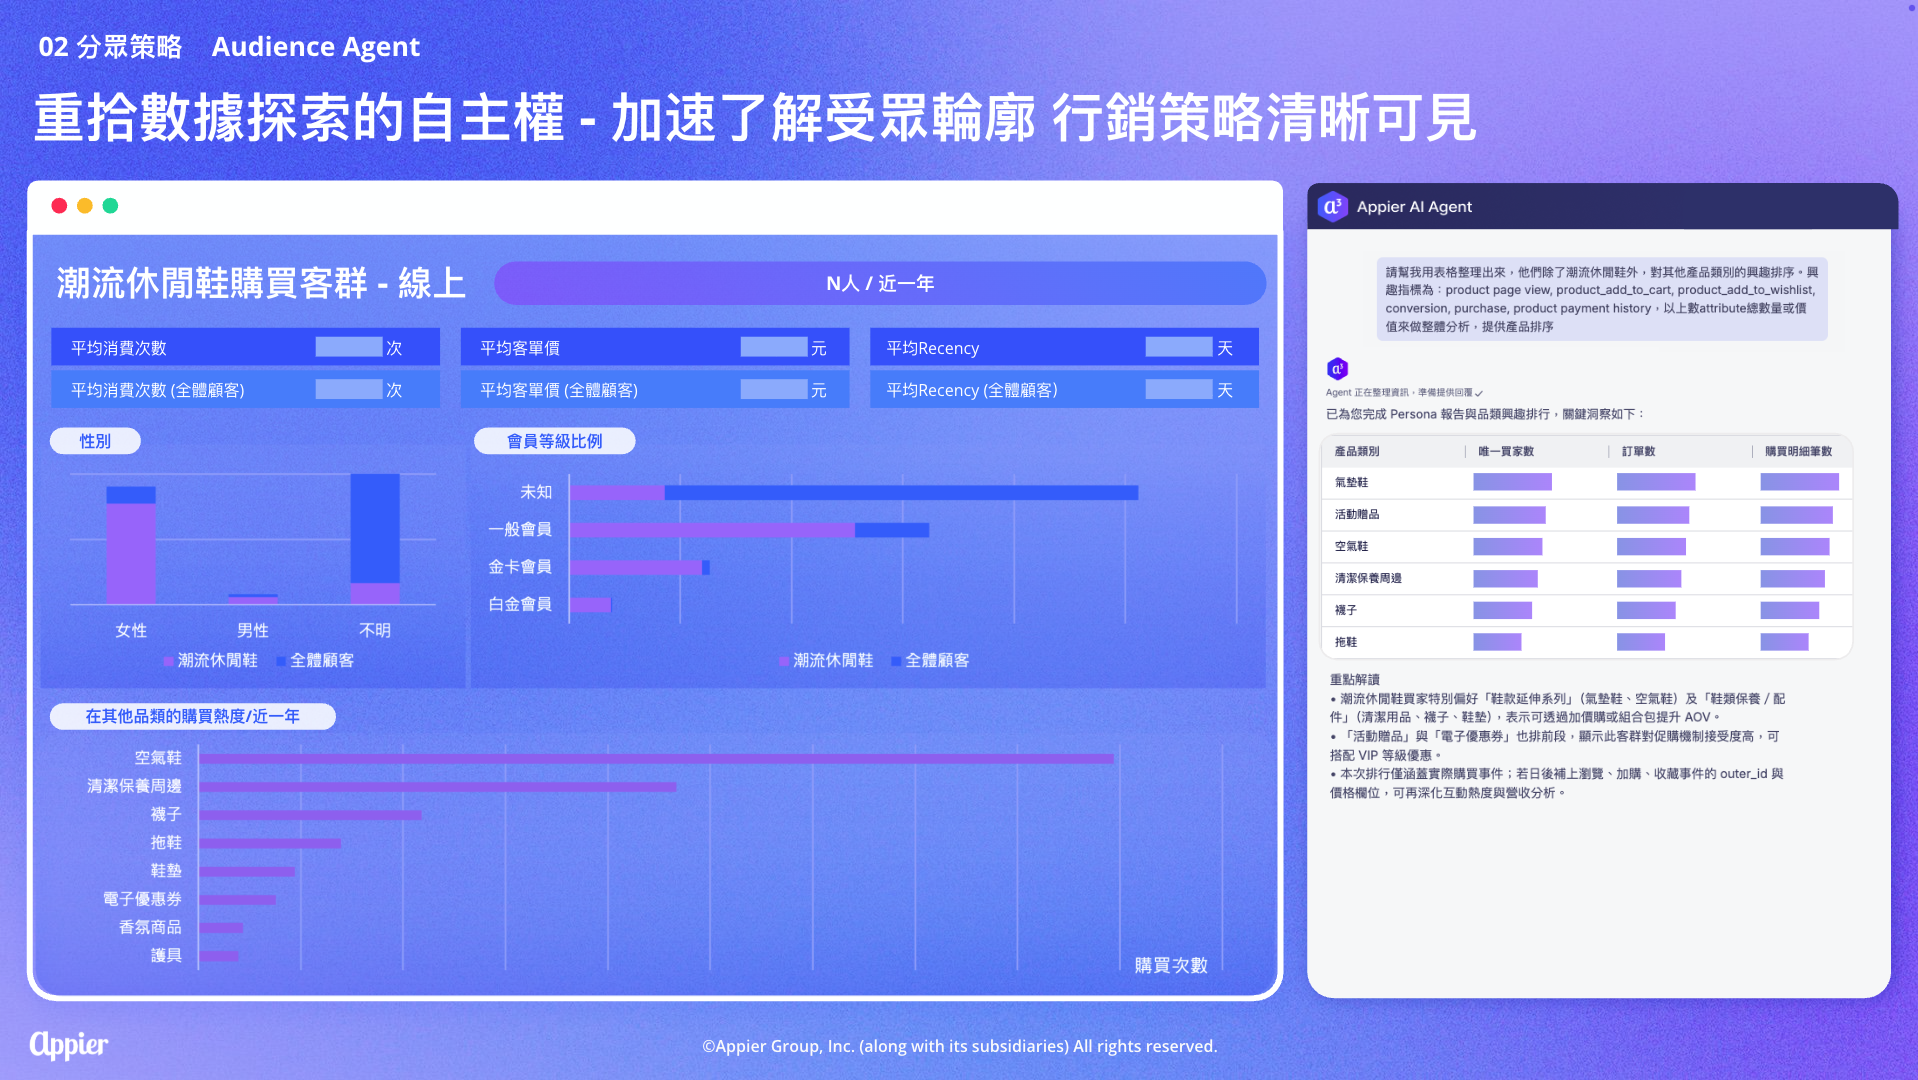Click the N人 / 近一年 header bar
Viewport: 1918px width, 1080px height.
pos(879,283)
